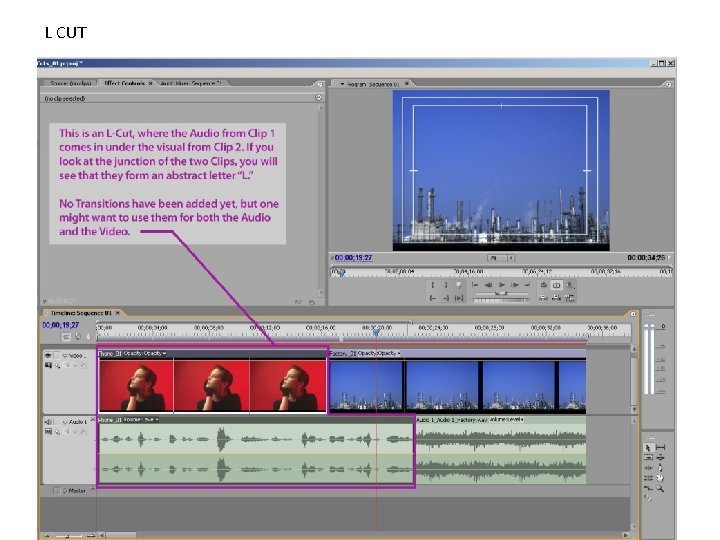Viewport: 720px width, 540px height.
Task: Collapse the Audio 1 track
Action: pyautogui.click(x=65, y=422)
